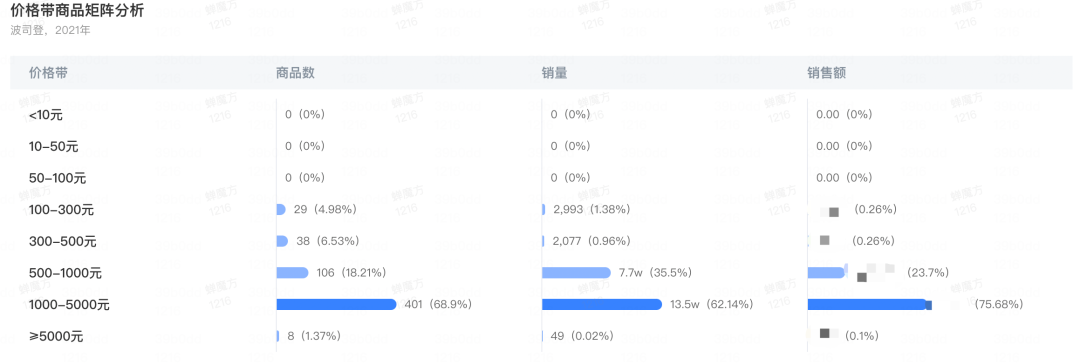Click the 销售额 column header

(827, 73)
